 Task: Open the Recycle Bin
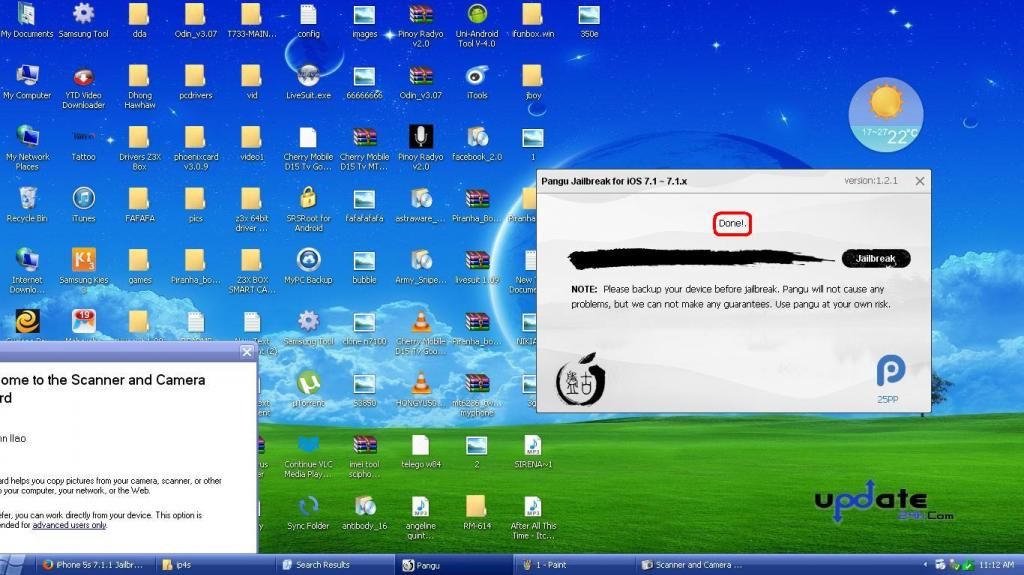click(27, 198)
